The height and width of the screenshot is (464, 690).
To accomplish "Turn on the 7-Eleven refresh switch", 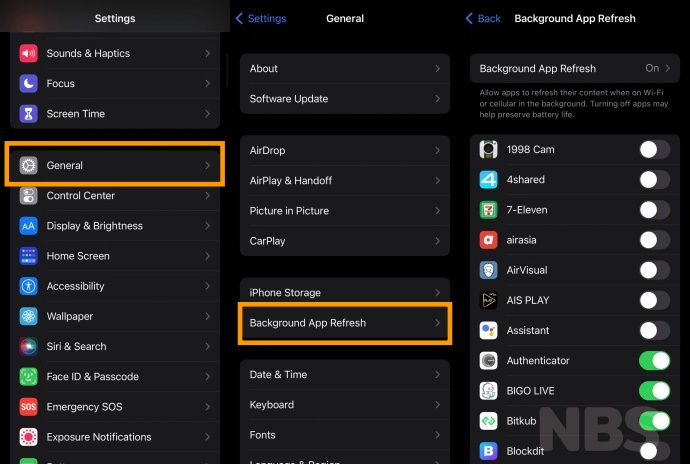I will coord(655,210).
